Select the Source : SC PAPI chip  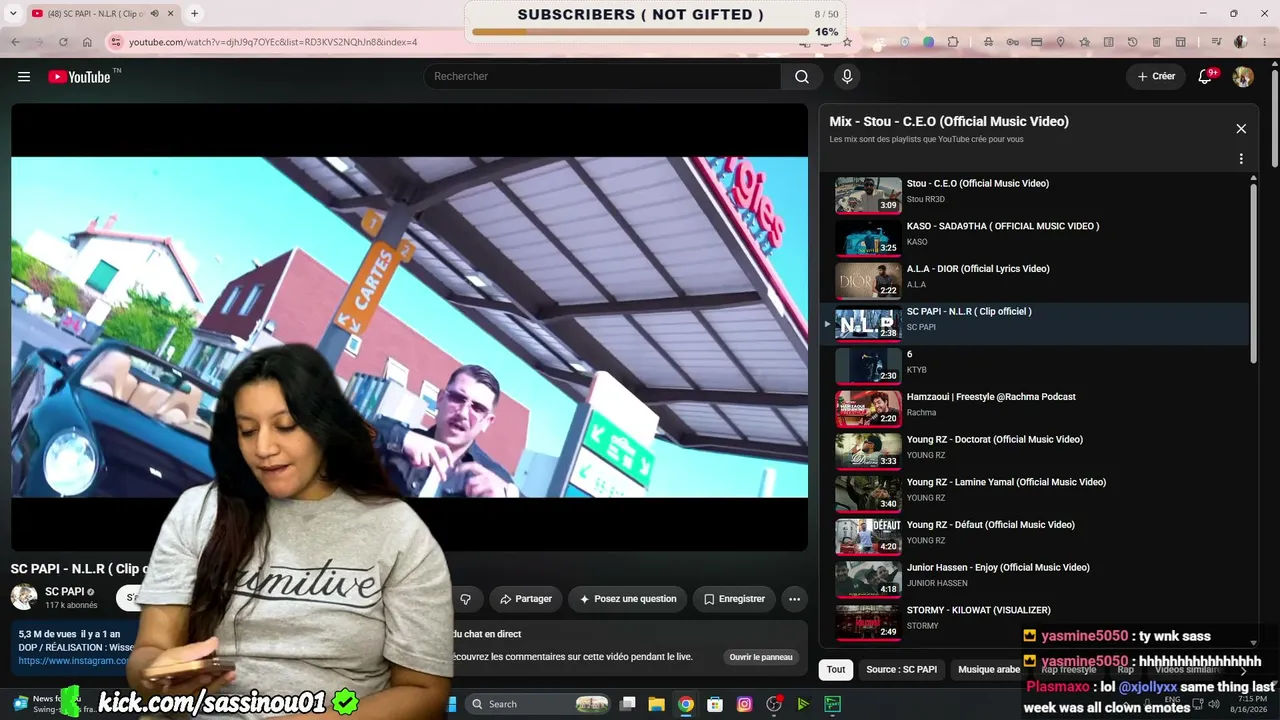pyautogui.click(x=901, y=670)
